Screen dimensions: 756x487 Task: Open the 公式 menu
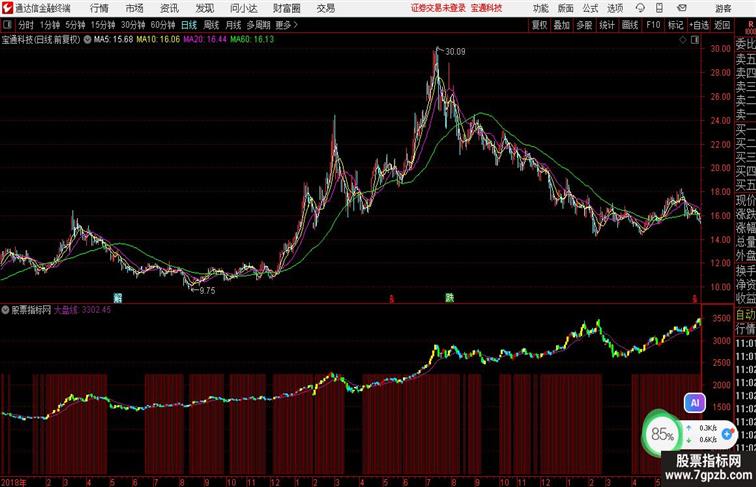pos(590,8)
